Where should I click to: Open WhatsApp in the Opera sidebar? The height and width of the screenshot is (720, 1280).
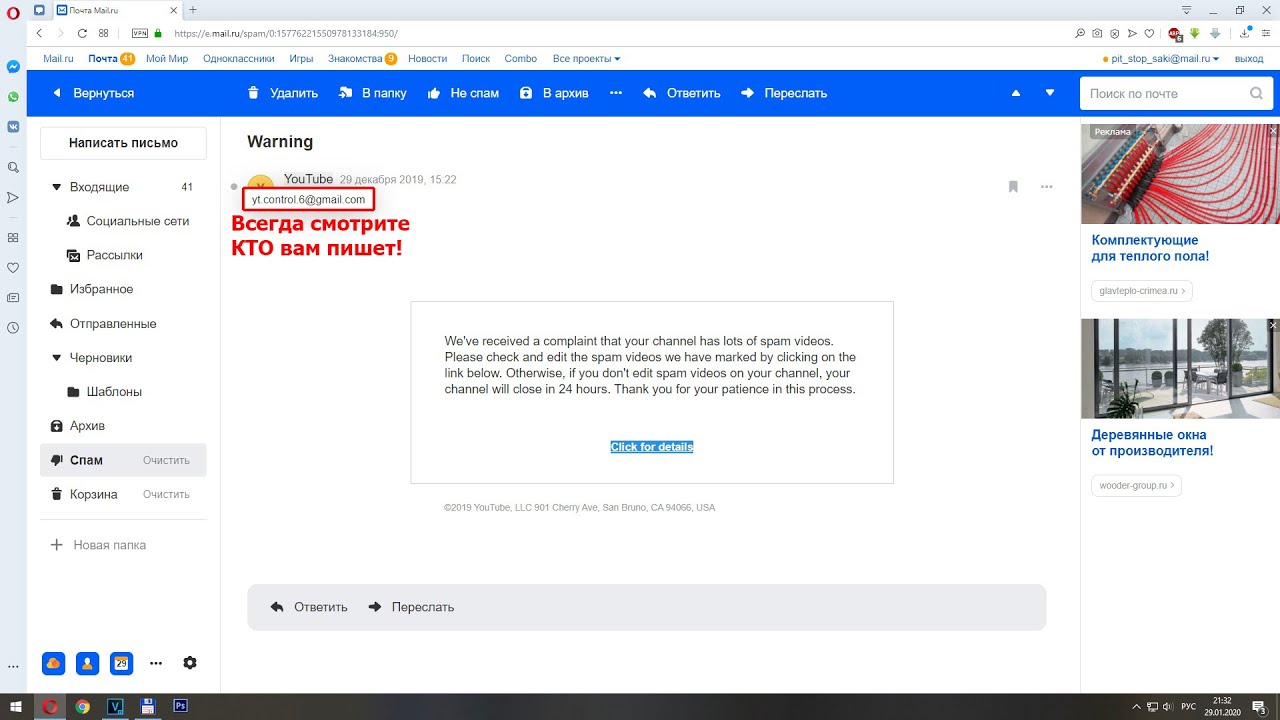pos(13,97)
